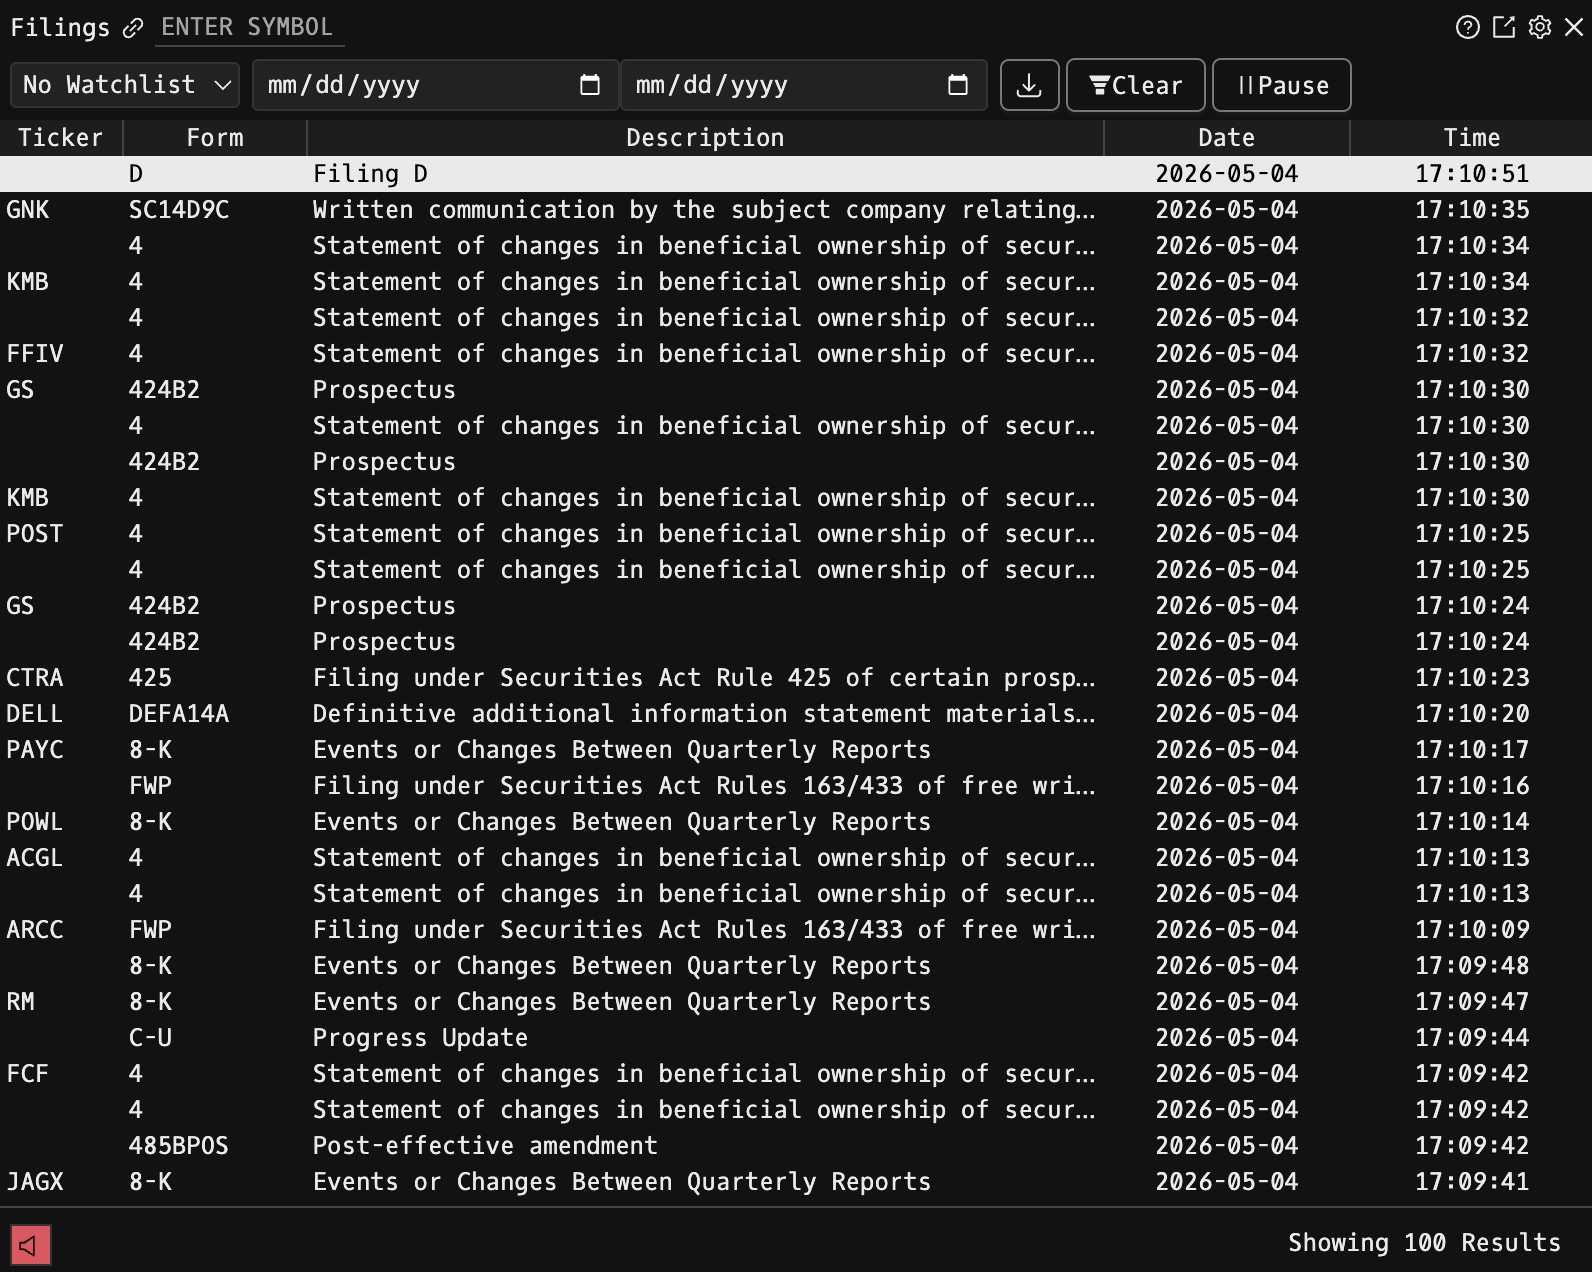Open the help question-mark icon

1467,27
